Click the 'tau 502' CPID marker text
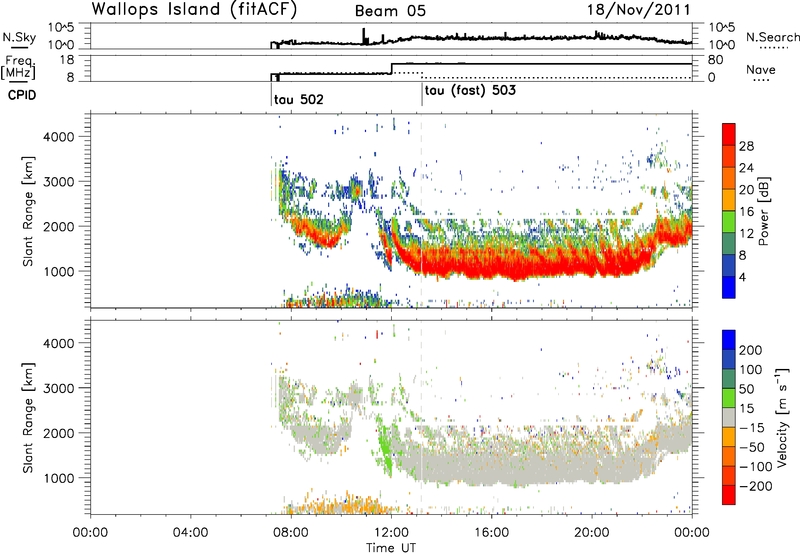This screenshot has width=800, height=554. point(298,99)
